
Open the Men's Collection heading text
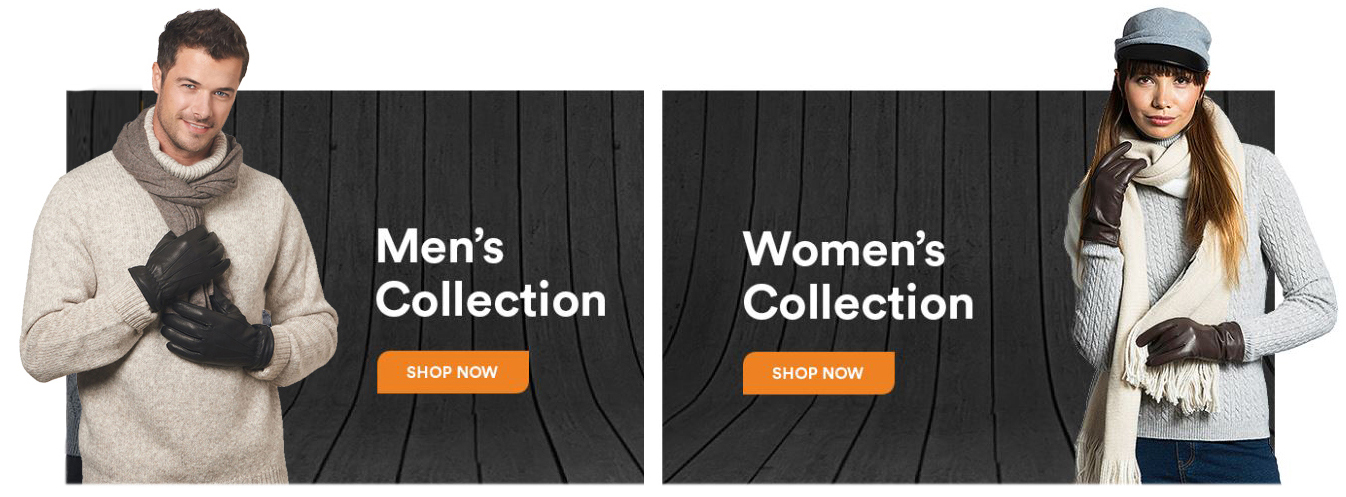coord(491,273)
